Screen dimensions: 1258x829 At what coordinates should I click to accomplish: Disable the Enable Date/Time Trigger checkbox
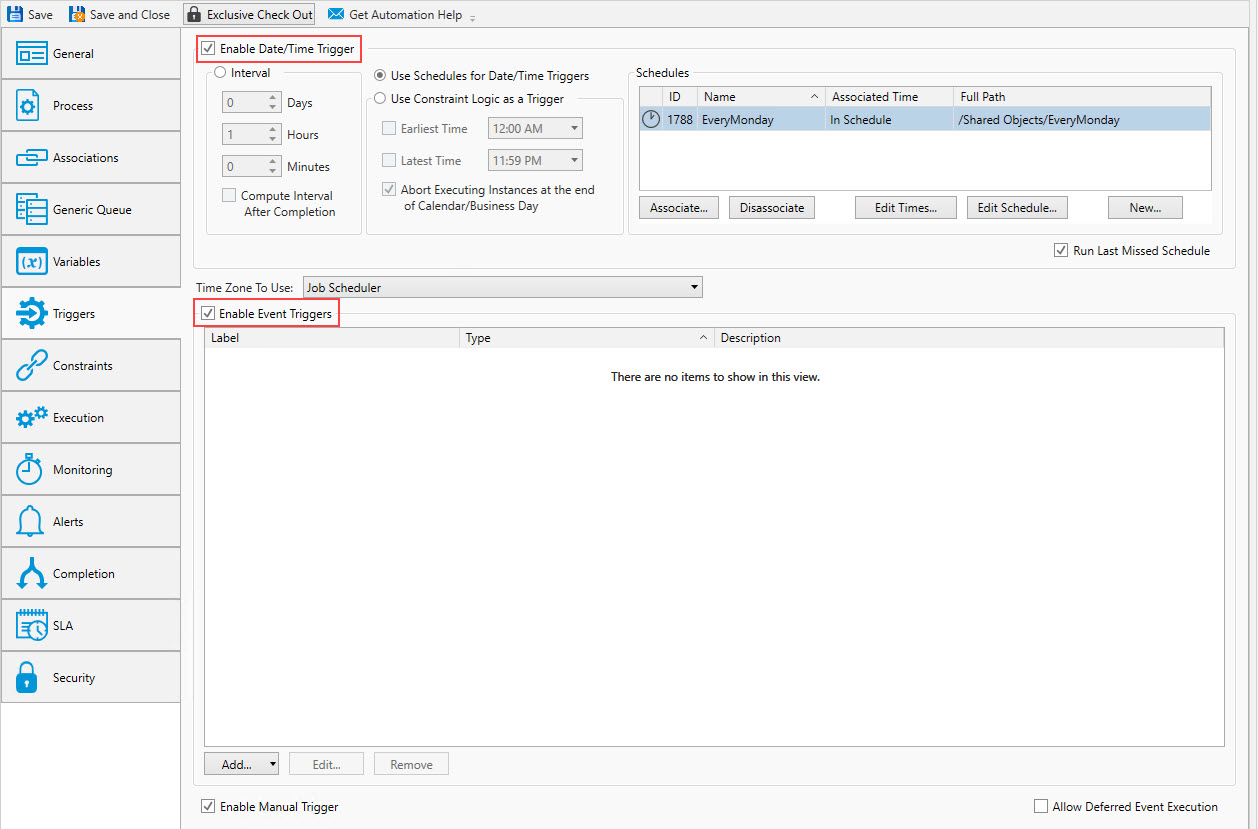[208, 48]
